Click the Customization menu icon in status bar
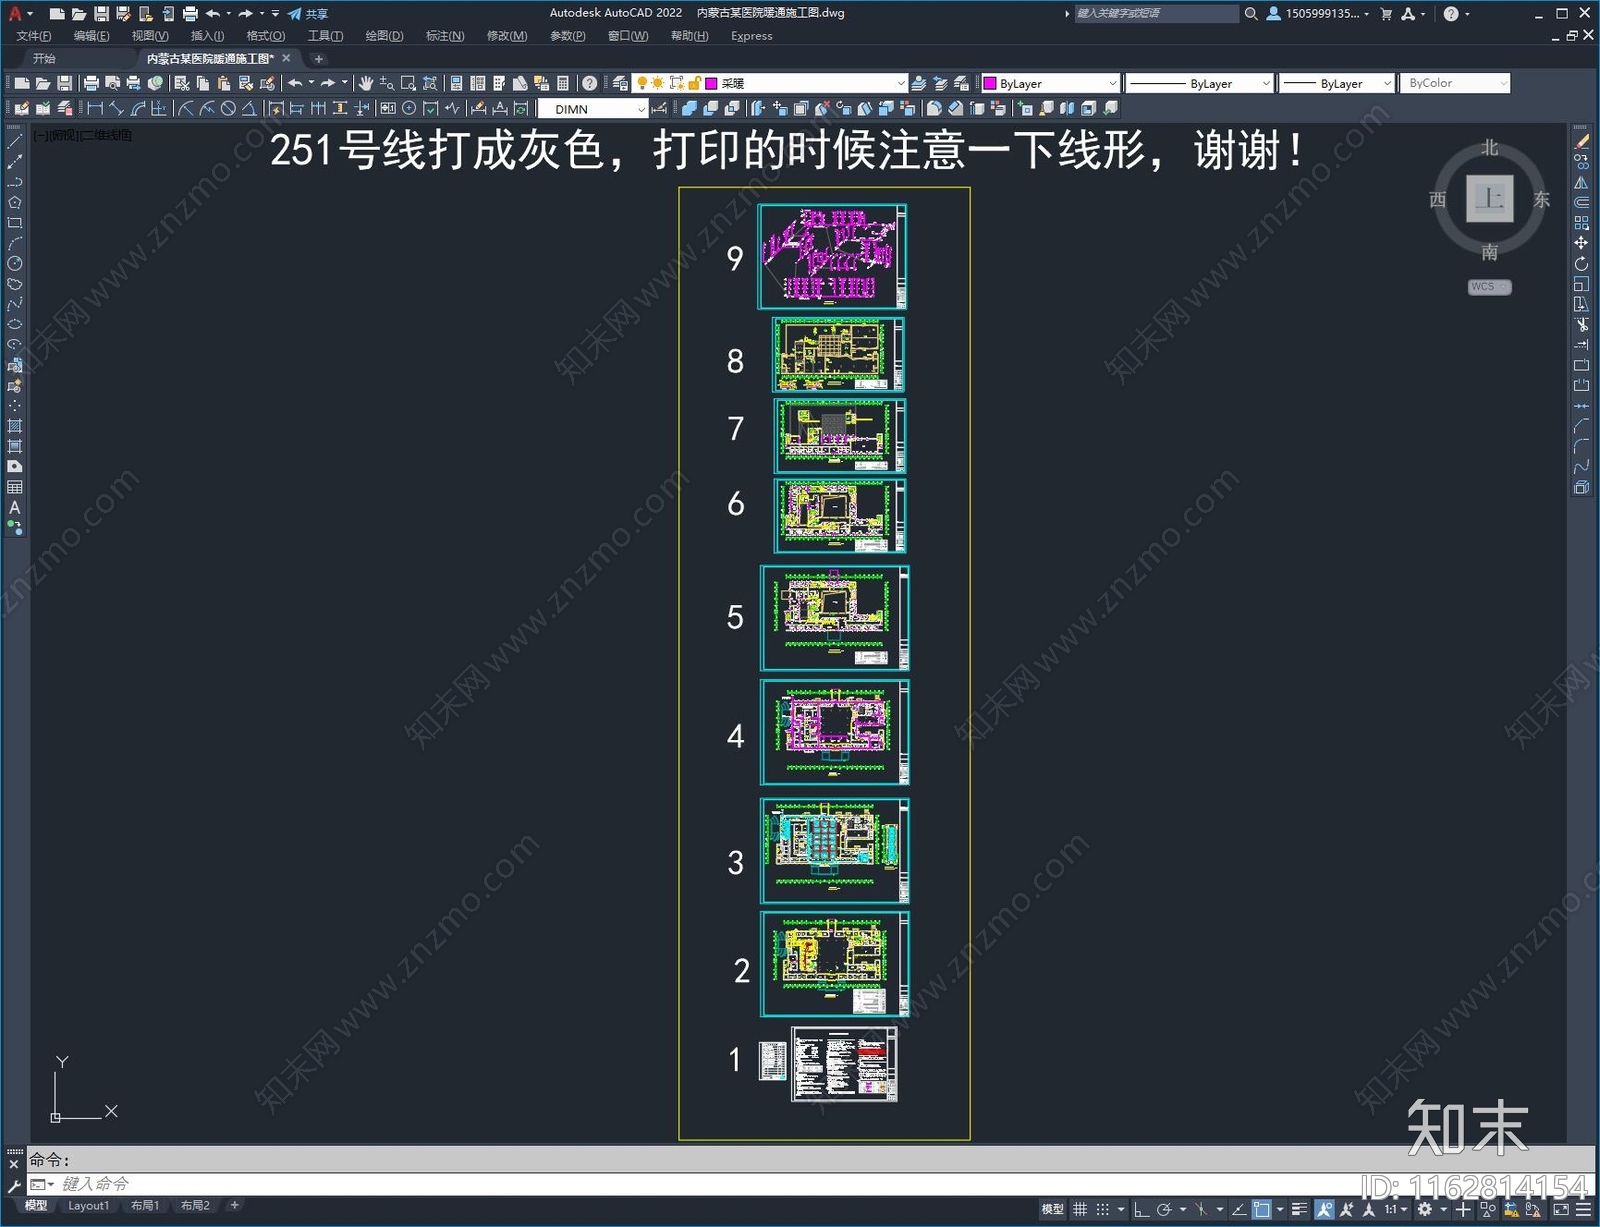Viewport: 1600px width, 1227px height. 1583,1209
